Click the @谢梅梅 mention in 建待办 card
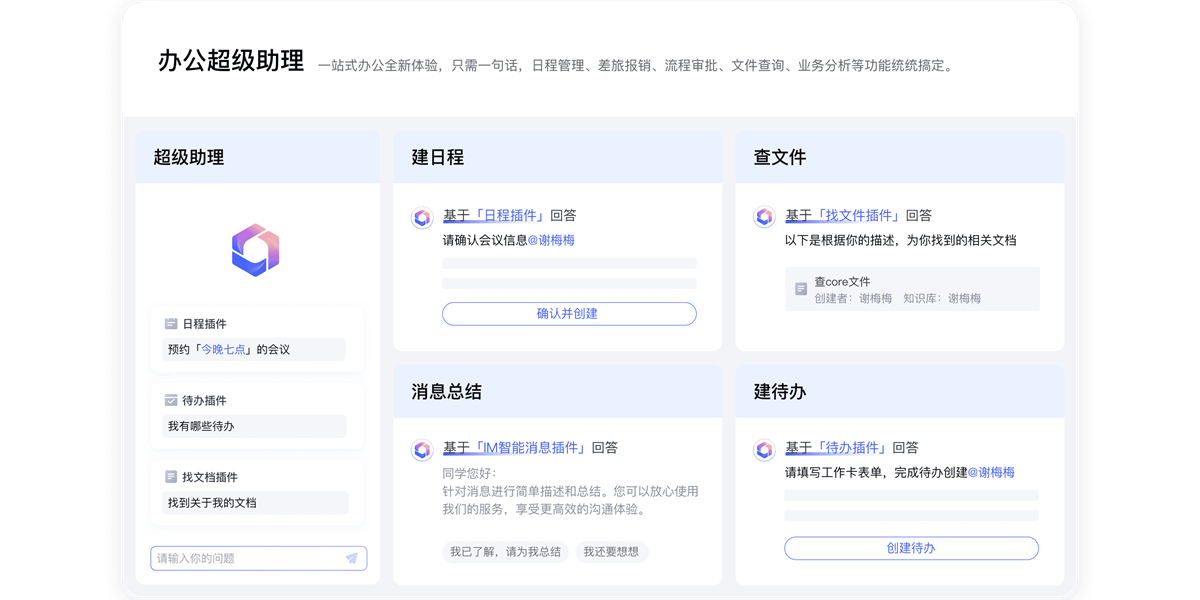This screenshot has height=600, width=1200. [x=991, y=472]
